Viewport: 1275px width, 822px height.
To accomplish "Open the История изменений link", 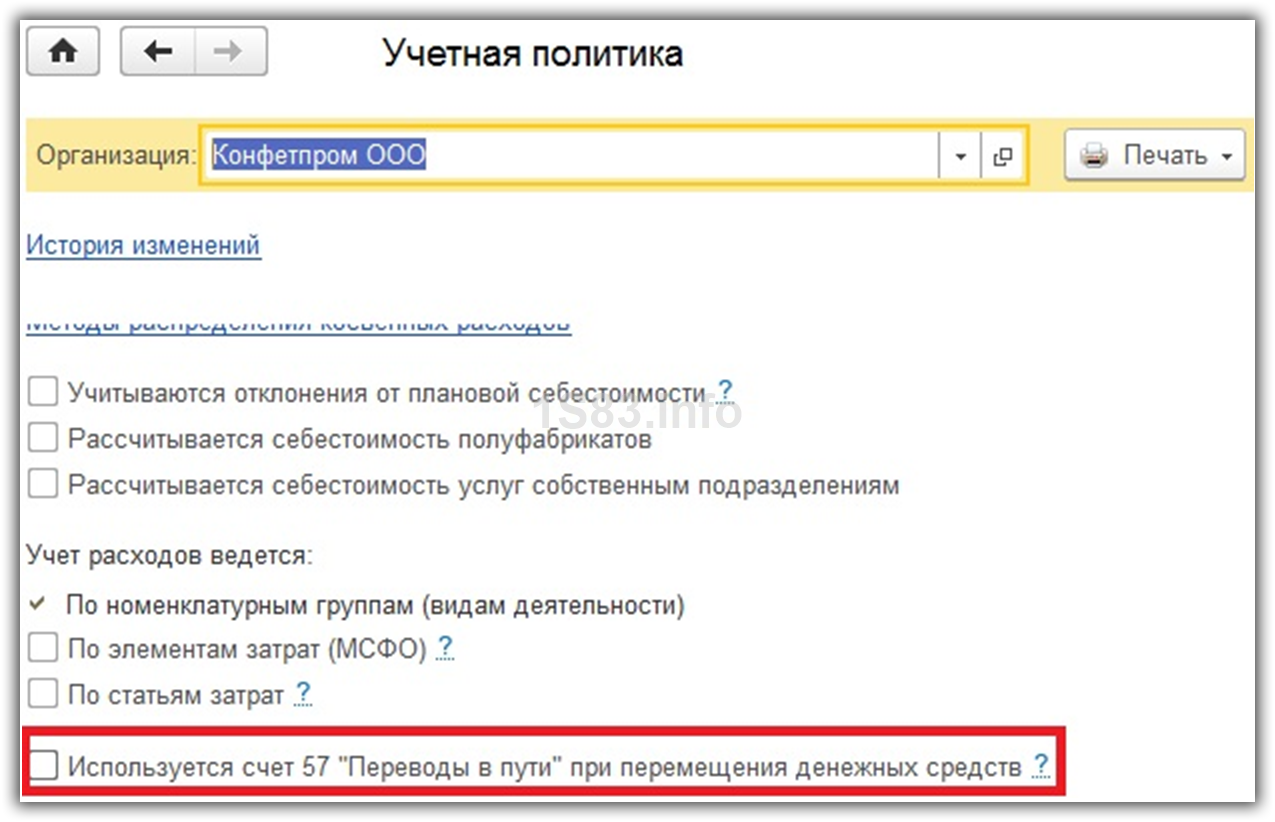I will (x=143, y=245).
